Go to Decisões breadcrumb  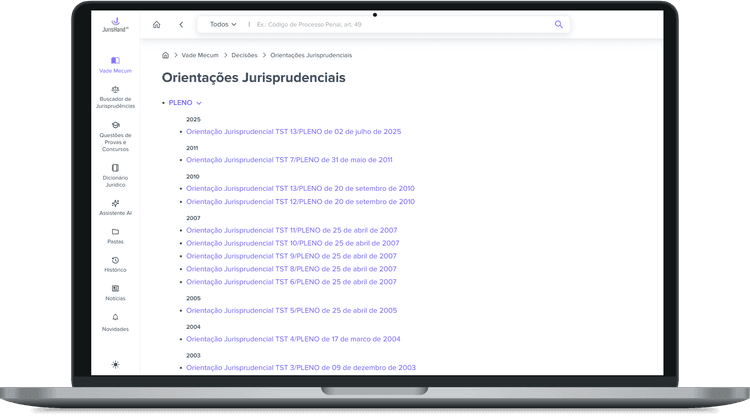point(244,55)
